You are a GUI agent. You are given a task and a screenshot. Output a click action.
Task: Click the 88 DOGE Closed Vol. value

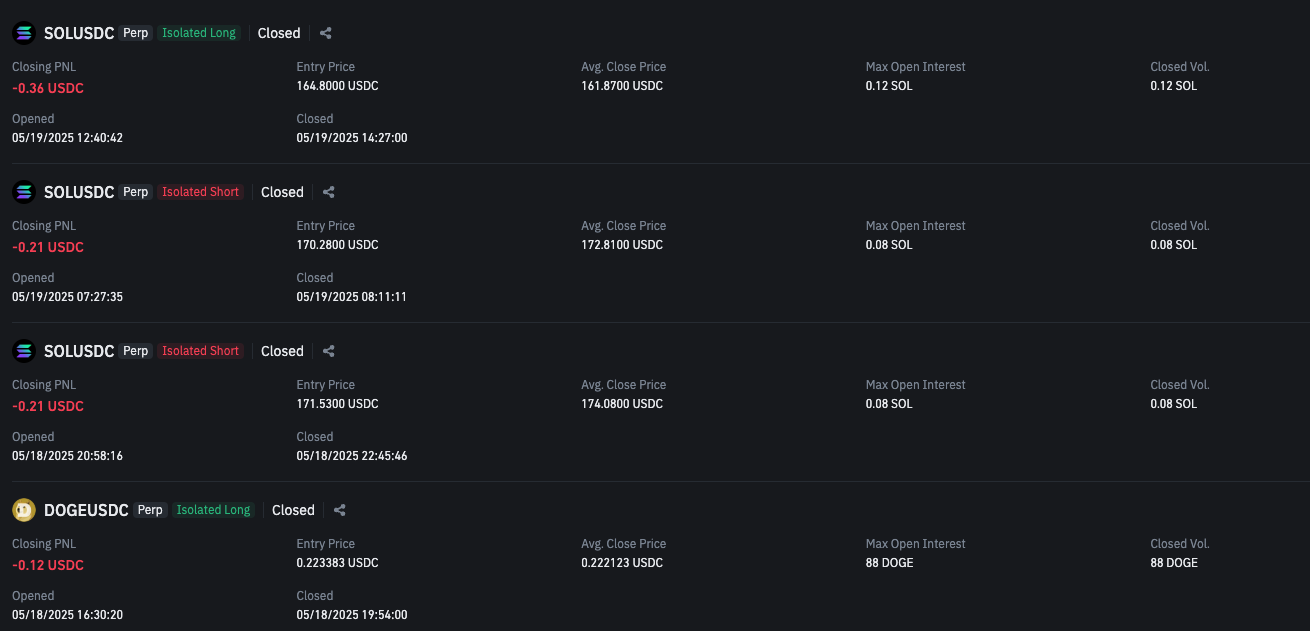1174,563
